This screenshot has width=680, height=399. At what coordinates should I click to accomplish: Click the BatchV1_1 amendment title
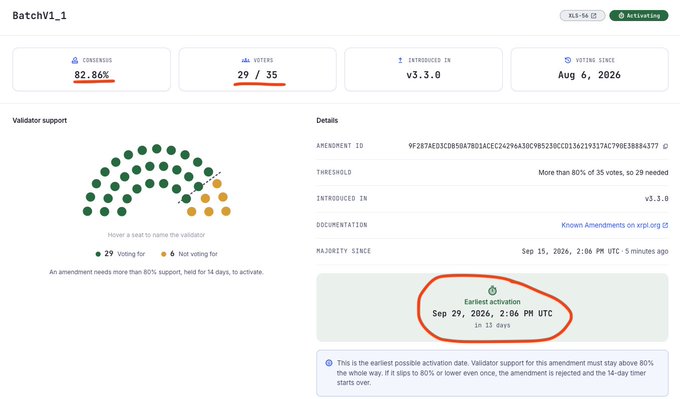pos(39,16)
